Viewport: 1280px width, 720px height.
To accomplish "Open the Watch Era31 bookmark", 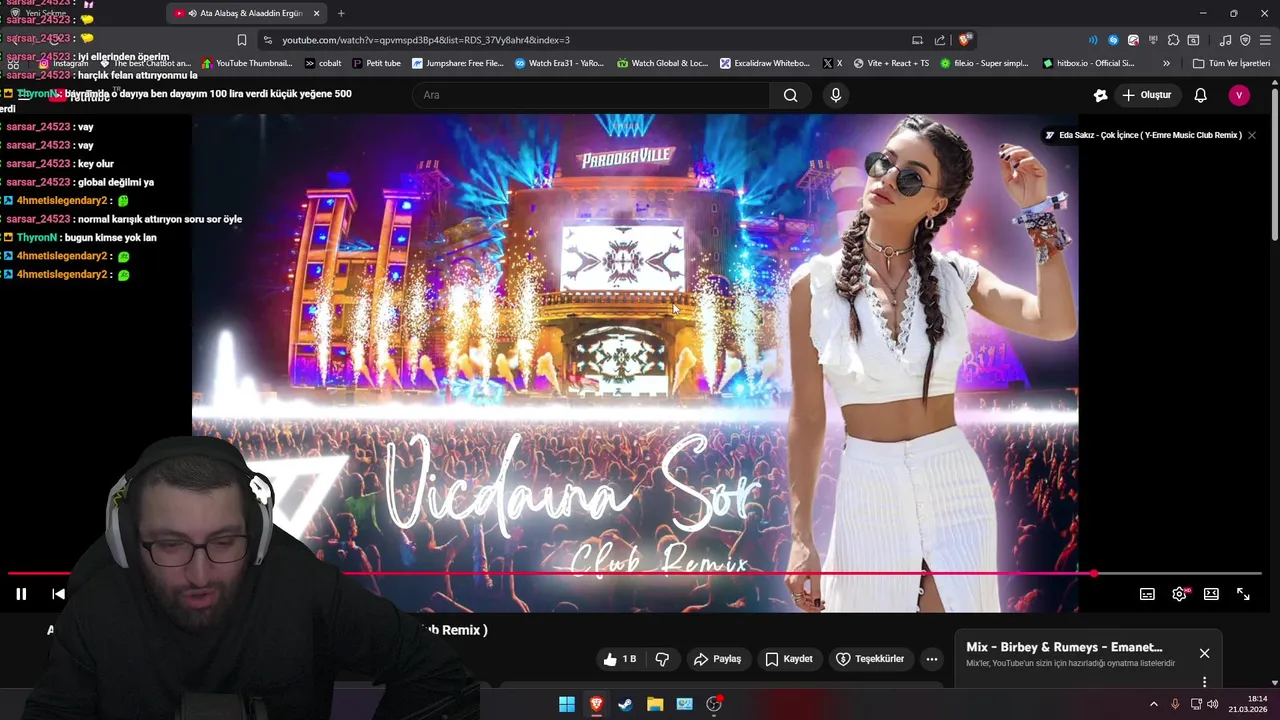I will (559, 63).
